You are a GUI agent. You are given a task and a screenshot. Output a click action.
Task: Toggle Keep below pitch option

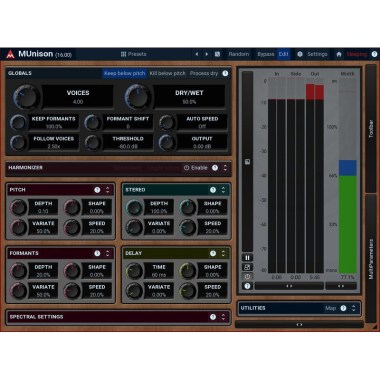pyautogui.click(x=124, y=73)
